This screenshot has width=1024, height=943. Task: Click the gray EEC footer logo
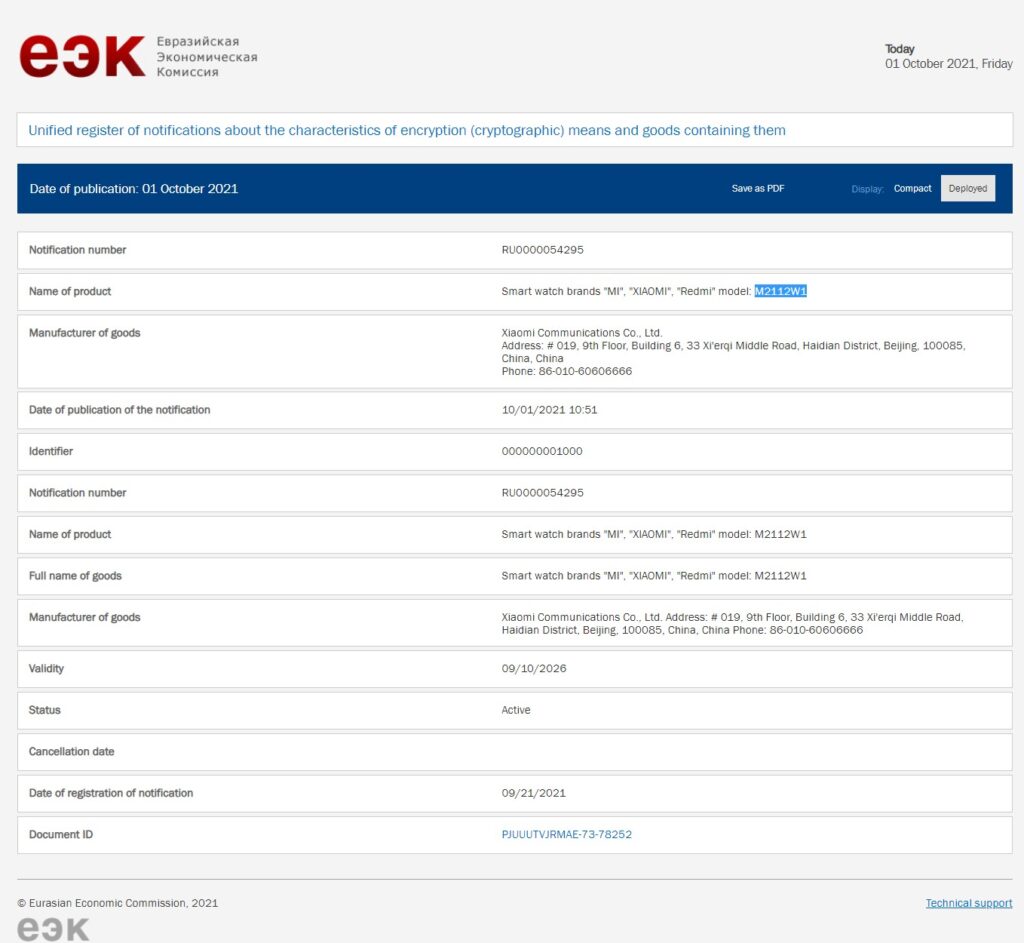pos(53,929)
